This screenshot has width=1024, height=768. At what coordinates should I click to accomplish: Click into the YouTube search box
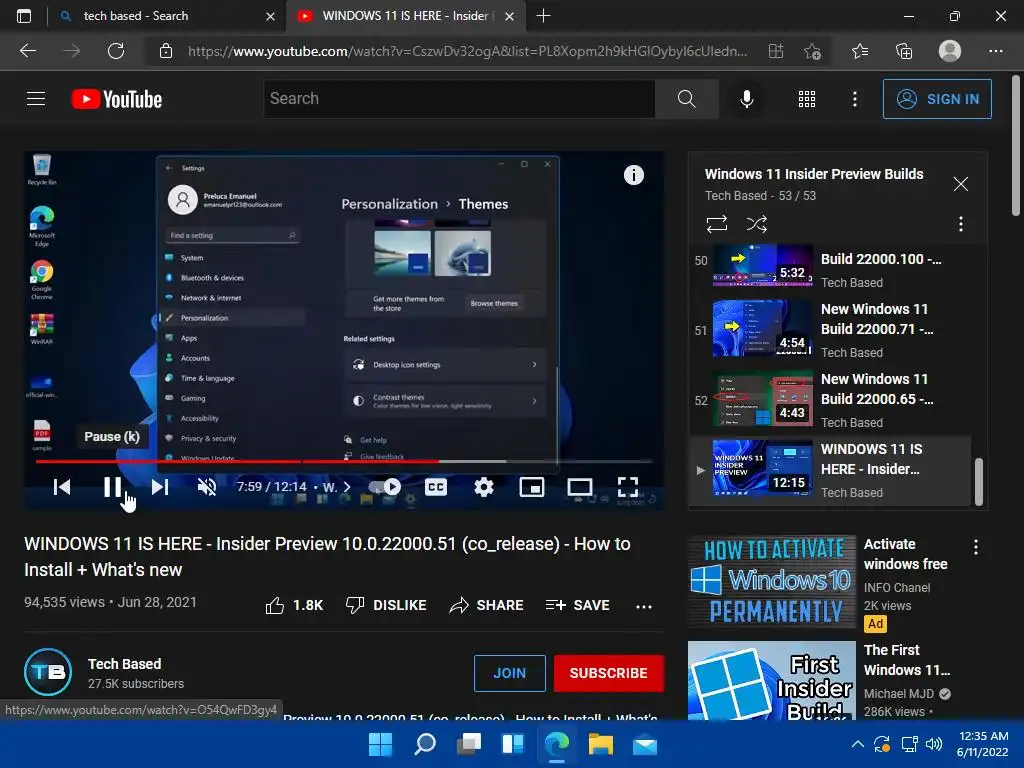[x=459, y=99]
